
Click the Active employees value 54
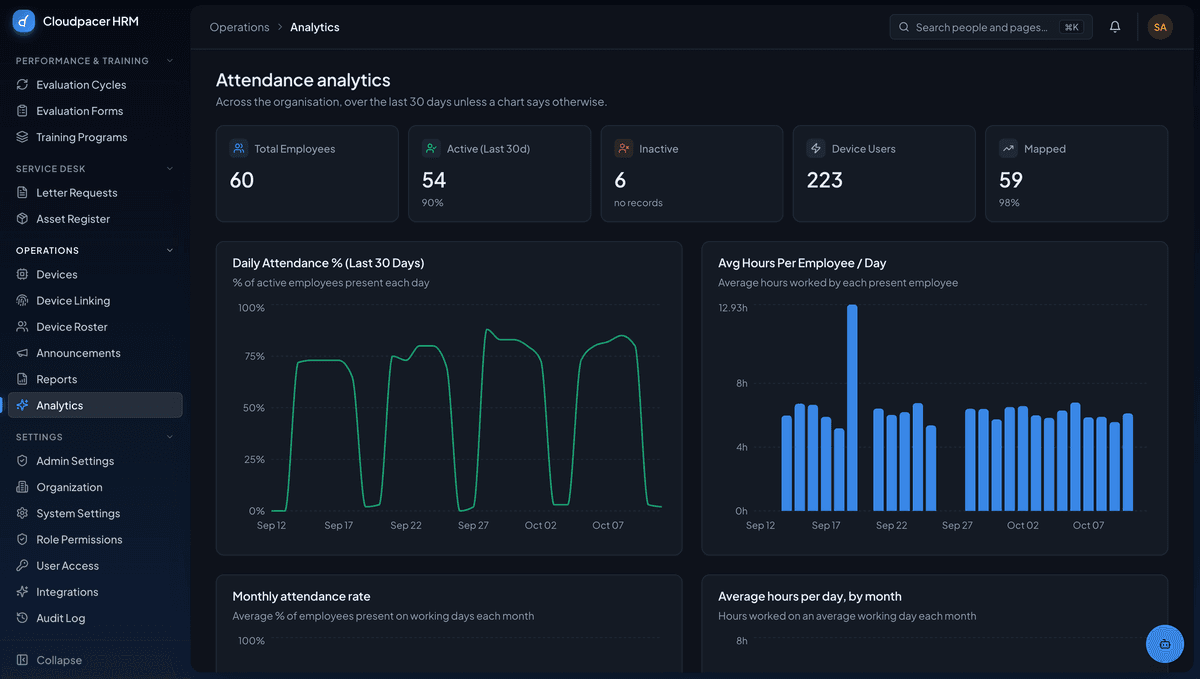coord(434,180)
